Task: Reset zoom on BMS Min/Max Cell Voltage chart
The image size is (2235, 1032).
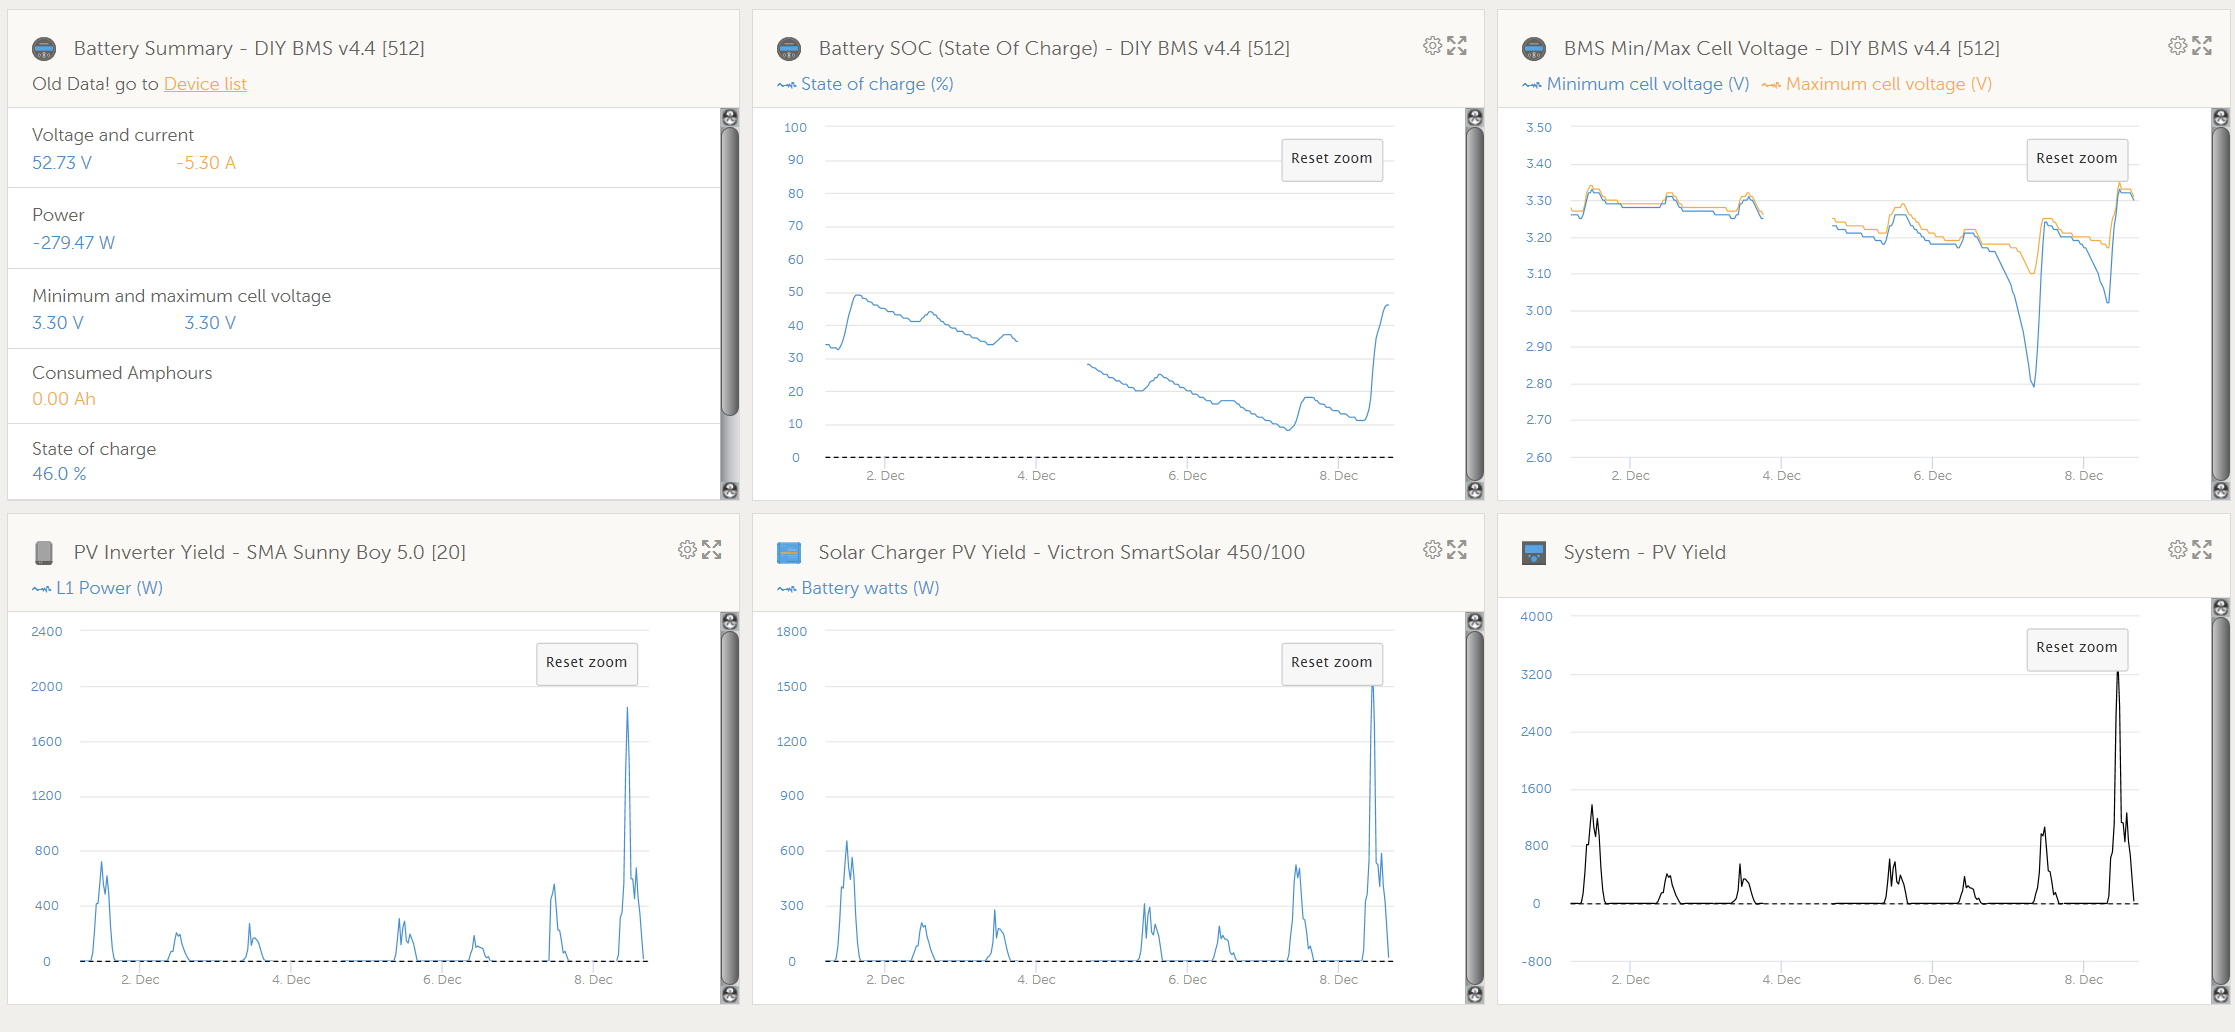Action: [2077, 159]
